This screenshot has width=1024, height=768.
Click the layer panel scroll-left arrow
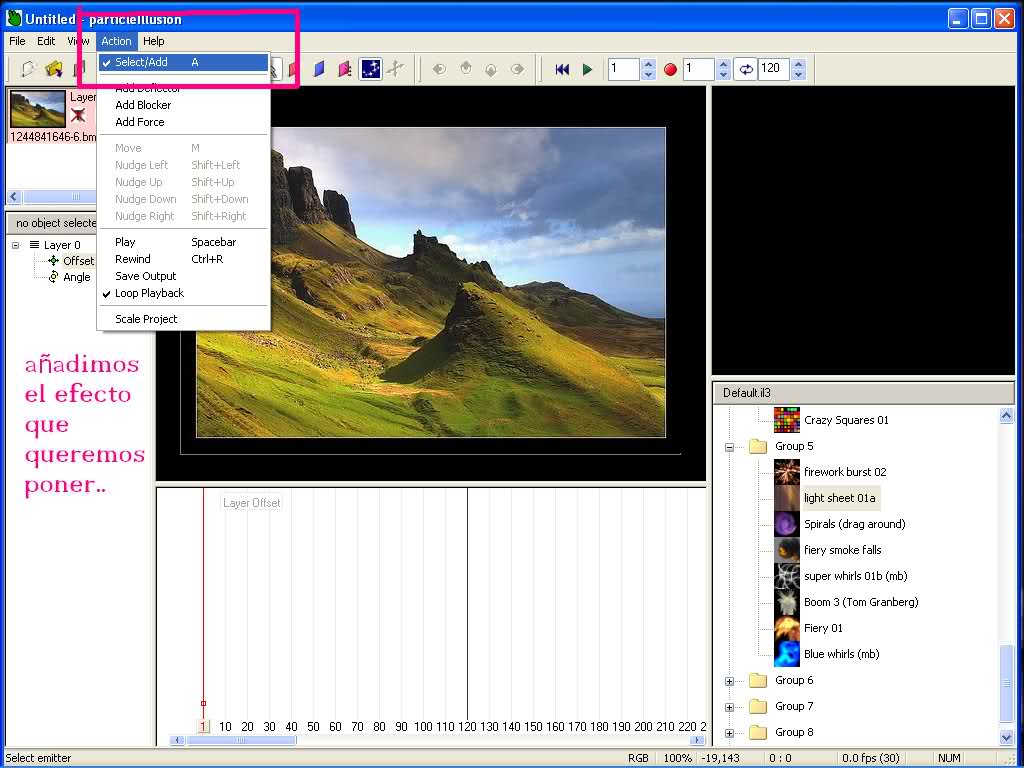[14, 196]
